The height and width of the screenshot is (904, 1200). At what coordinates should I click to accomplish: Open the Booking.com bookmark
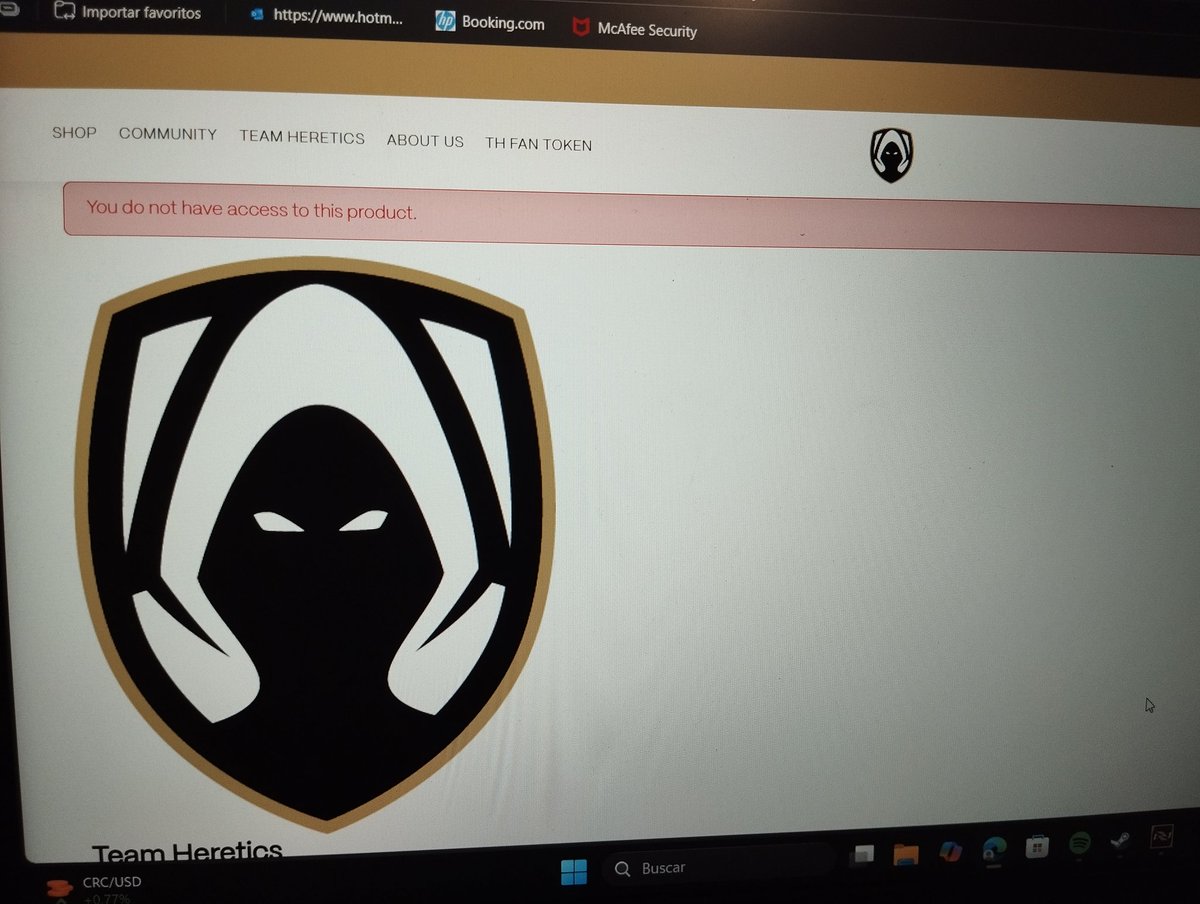coord(504,23)
